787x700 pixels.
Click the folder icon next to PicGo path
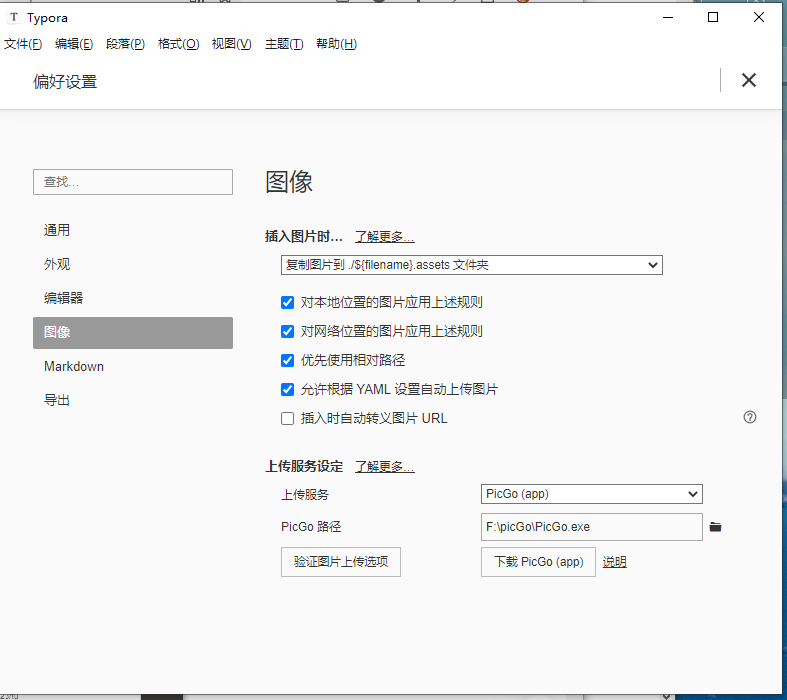tap(715, 527)
